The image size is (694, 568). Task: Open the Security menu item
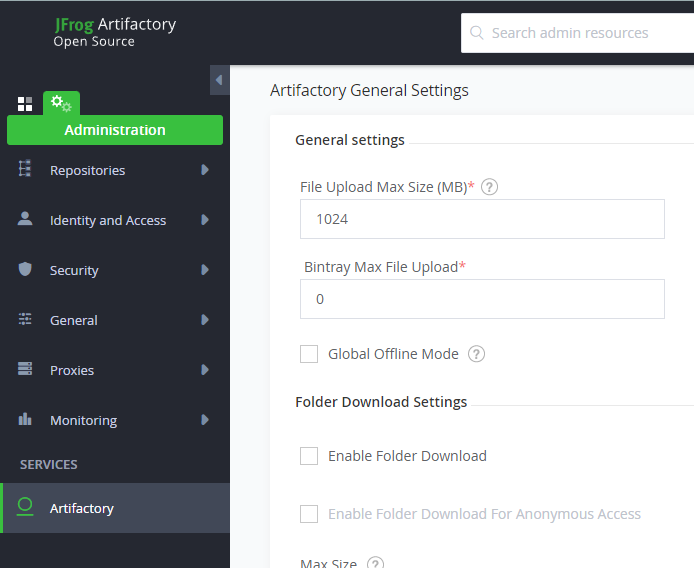tap(115, 270)
